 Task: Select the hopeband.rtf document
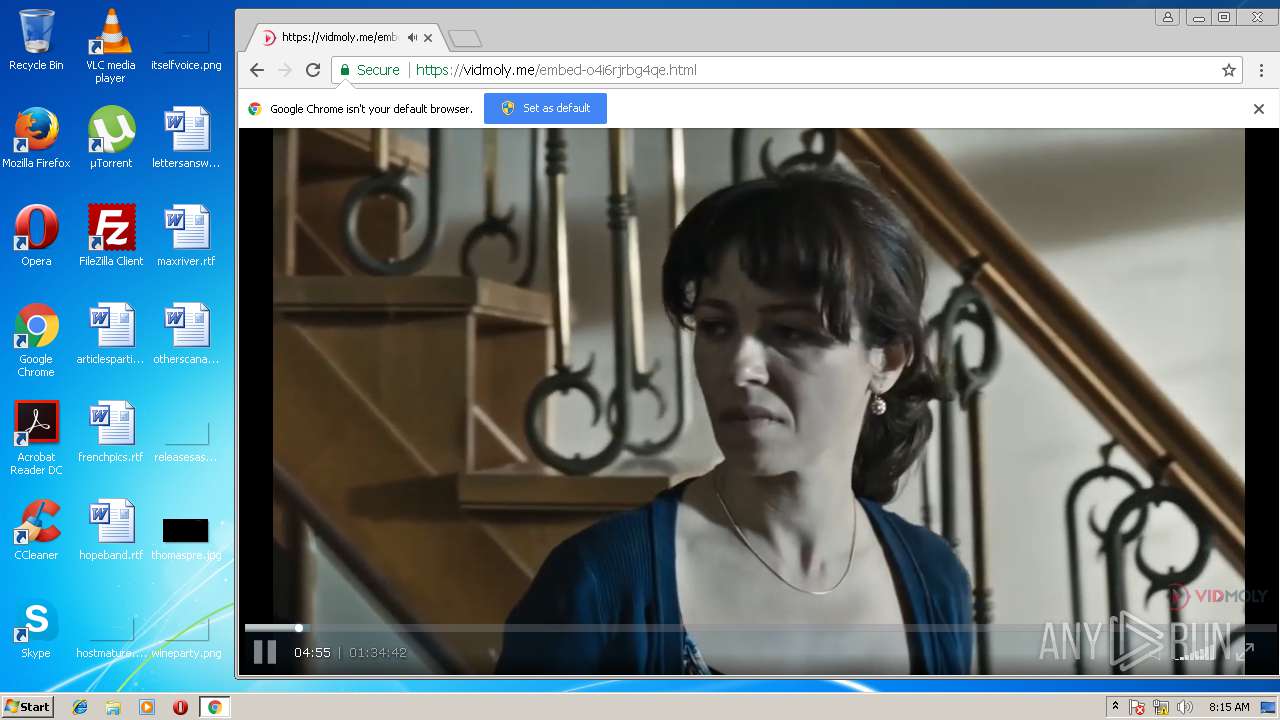110,530
